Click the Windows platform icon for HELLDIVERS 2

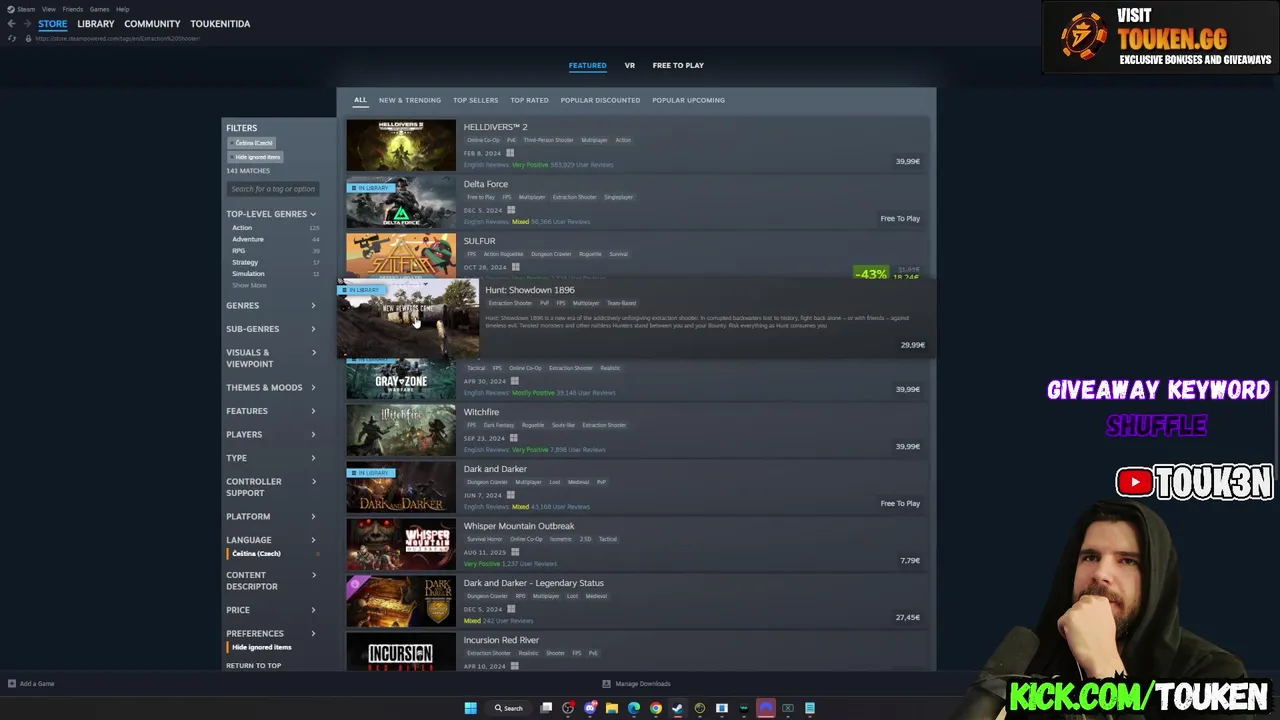(510, 153)
